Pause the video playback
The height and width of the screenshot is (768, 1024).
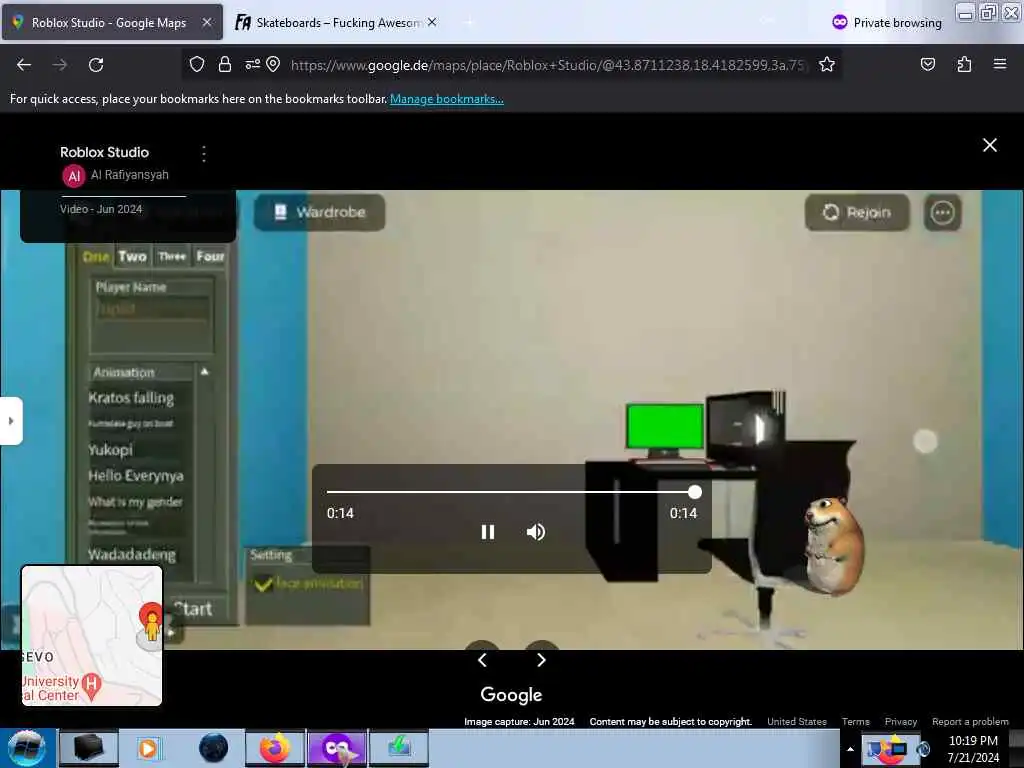pos(488,532)
